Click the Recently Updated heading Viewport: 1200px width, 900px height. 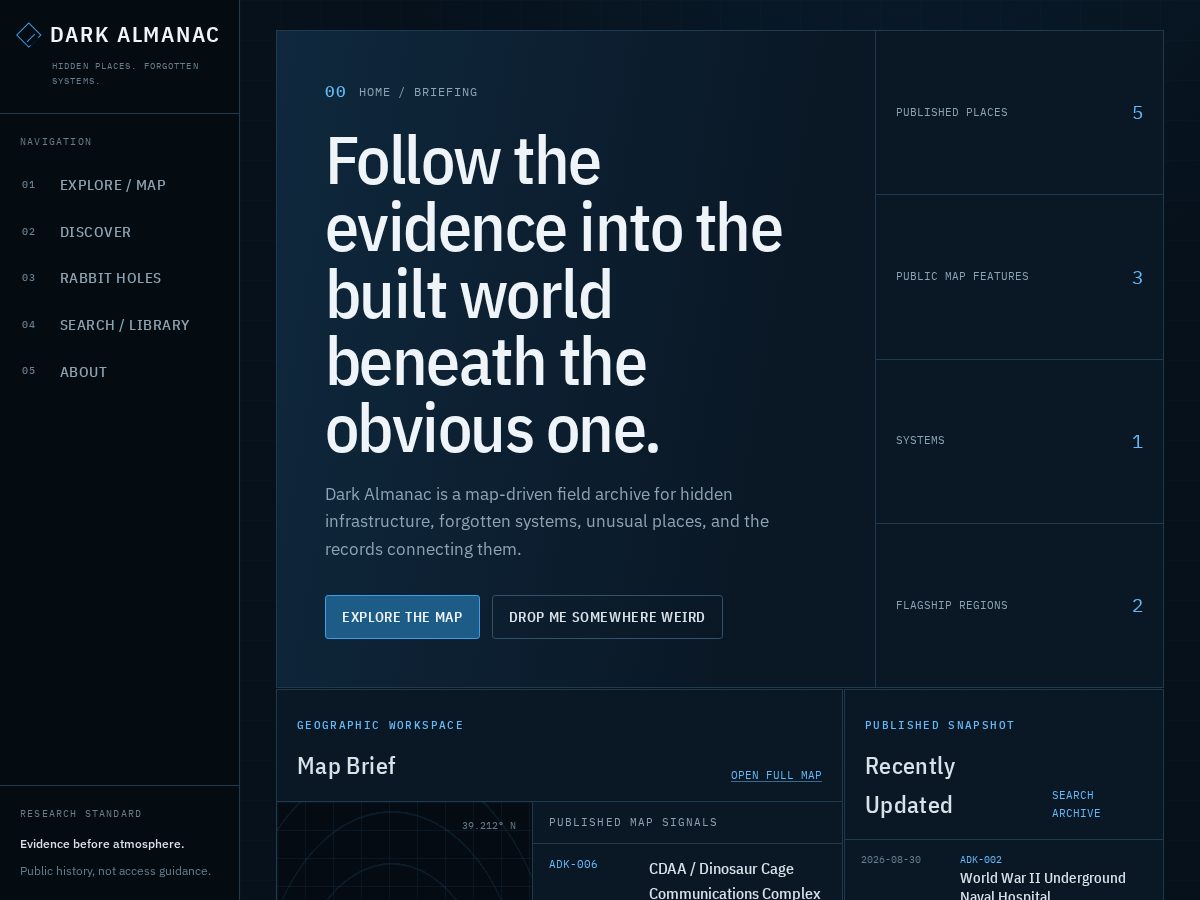coord(910,785)
